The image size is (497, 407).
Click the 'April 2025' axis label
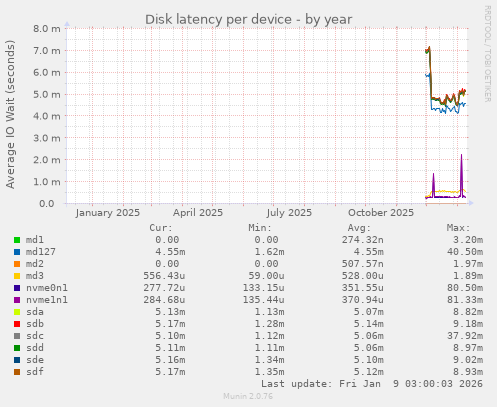tap(198, 213)
